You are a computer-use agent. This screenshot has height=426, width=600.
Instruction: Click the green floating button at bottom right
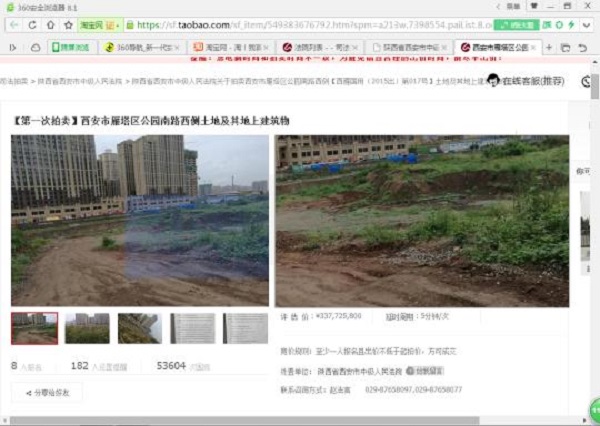click(594, 410)
